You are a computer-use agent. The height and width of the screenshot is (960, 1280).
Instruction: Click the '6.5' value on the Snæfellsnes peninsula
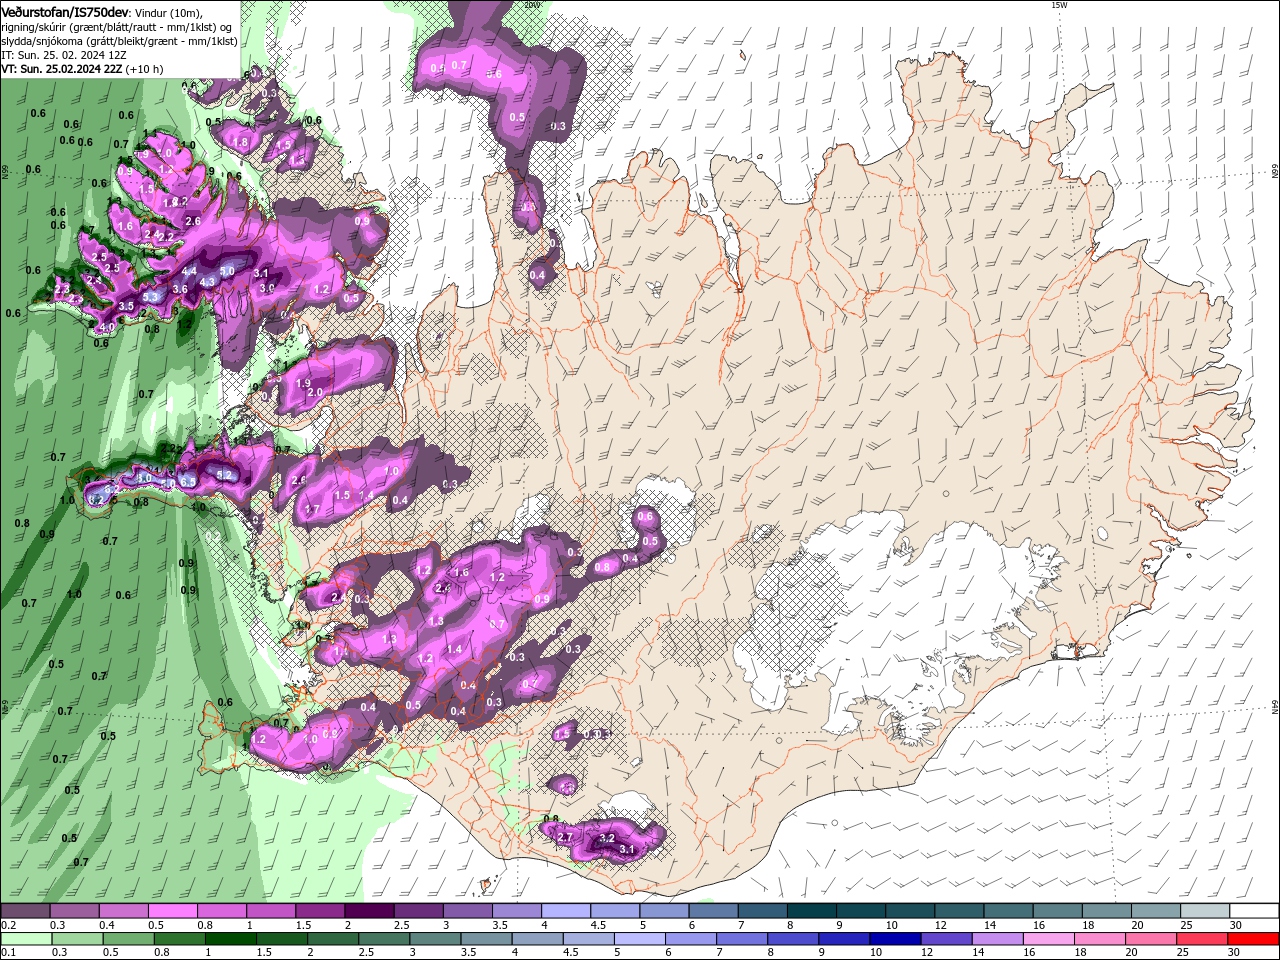pos(187,482)
